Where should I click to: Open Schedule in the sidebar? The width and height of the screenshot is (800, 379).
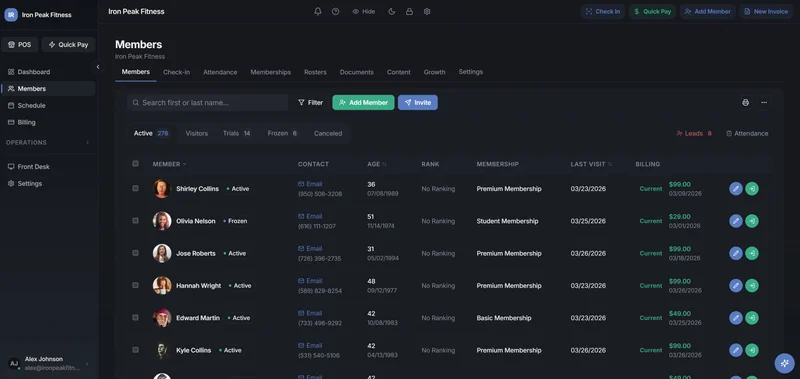(48, 106)
